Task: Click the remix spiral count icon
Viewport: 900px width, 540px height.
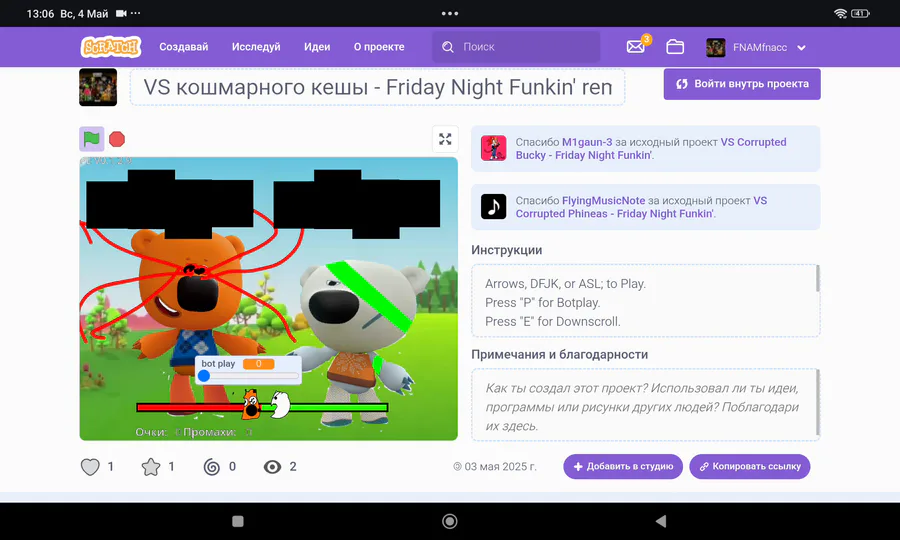Action: point(212,467)
